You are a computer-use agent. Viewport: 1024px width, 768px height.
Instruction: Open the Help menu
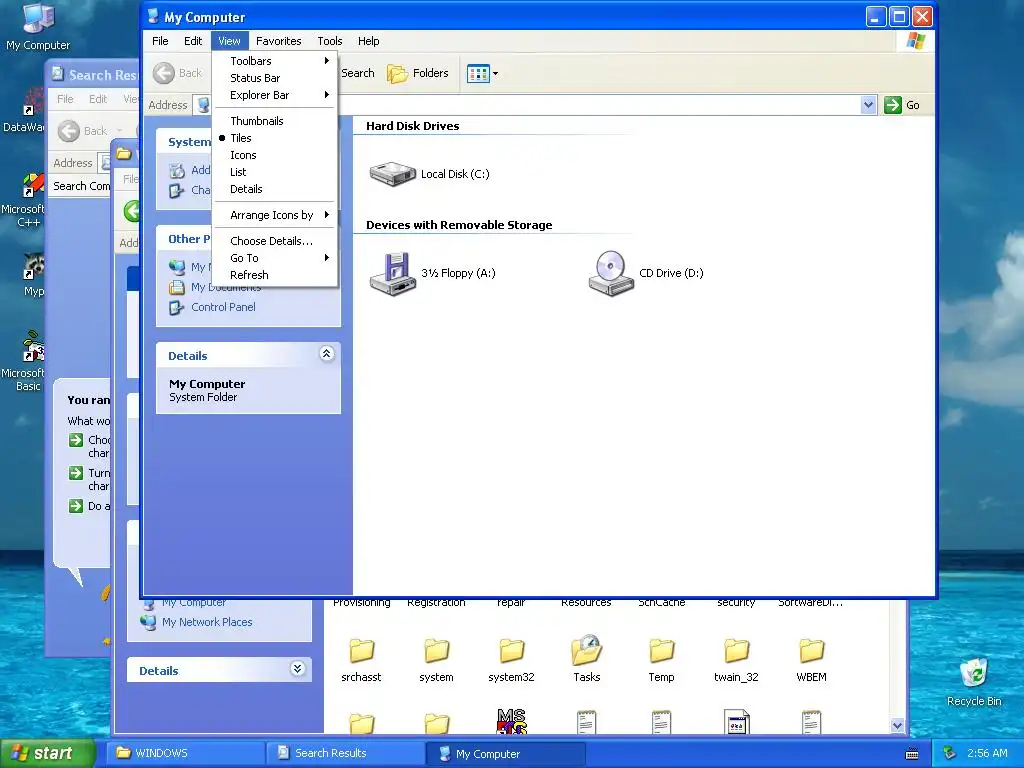tap(368, 41)
